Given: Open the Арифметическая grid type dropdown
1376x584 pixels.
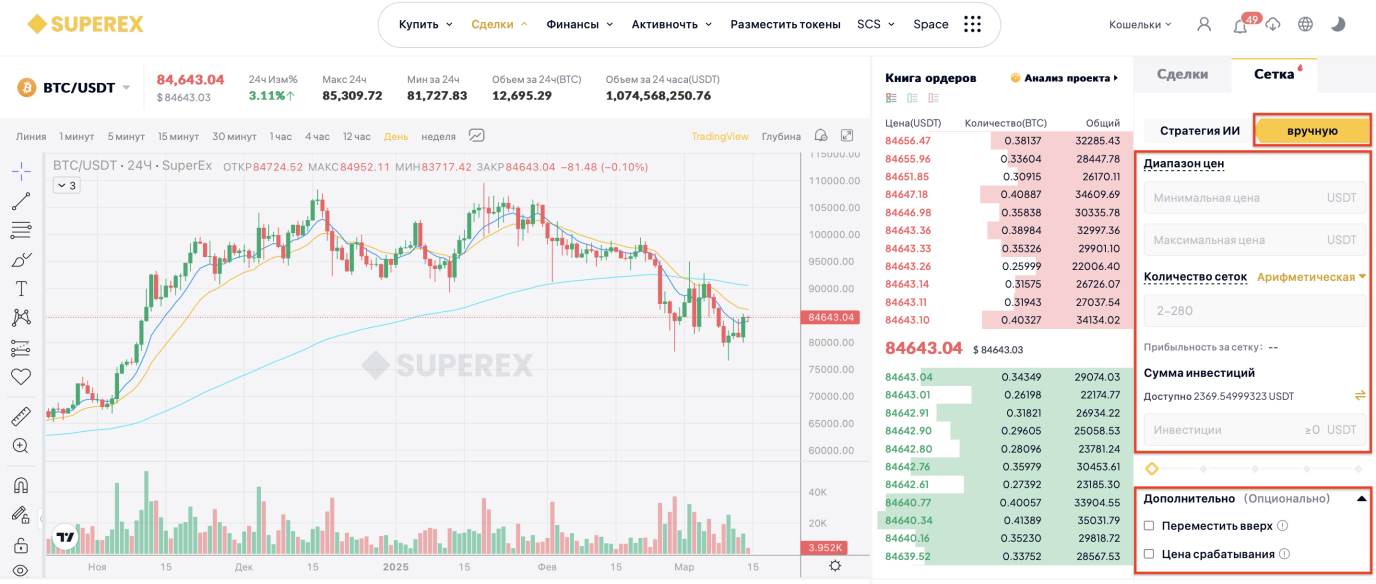Looking at the screenshot, I should click(1312, 277).
